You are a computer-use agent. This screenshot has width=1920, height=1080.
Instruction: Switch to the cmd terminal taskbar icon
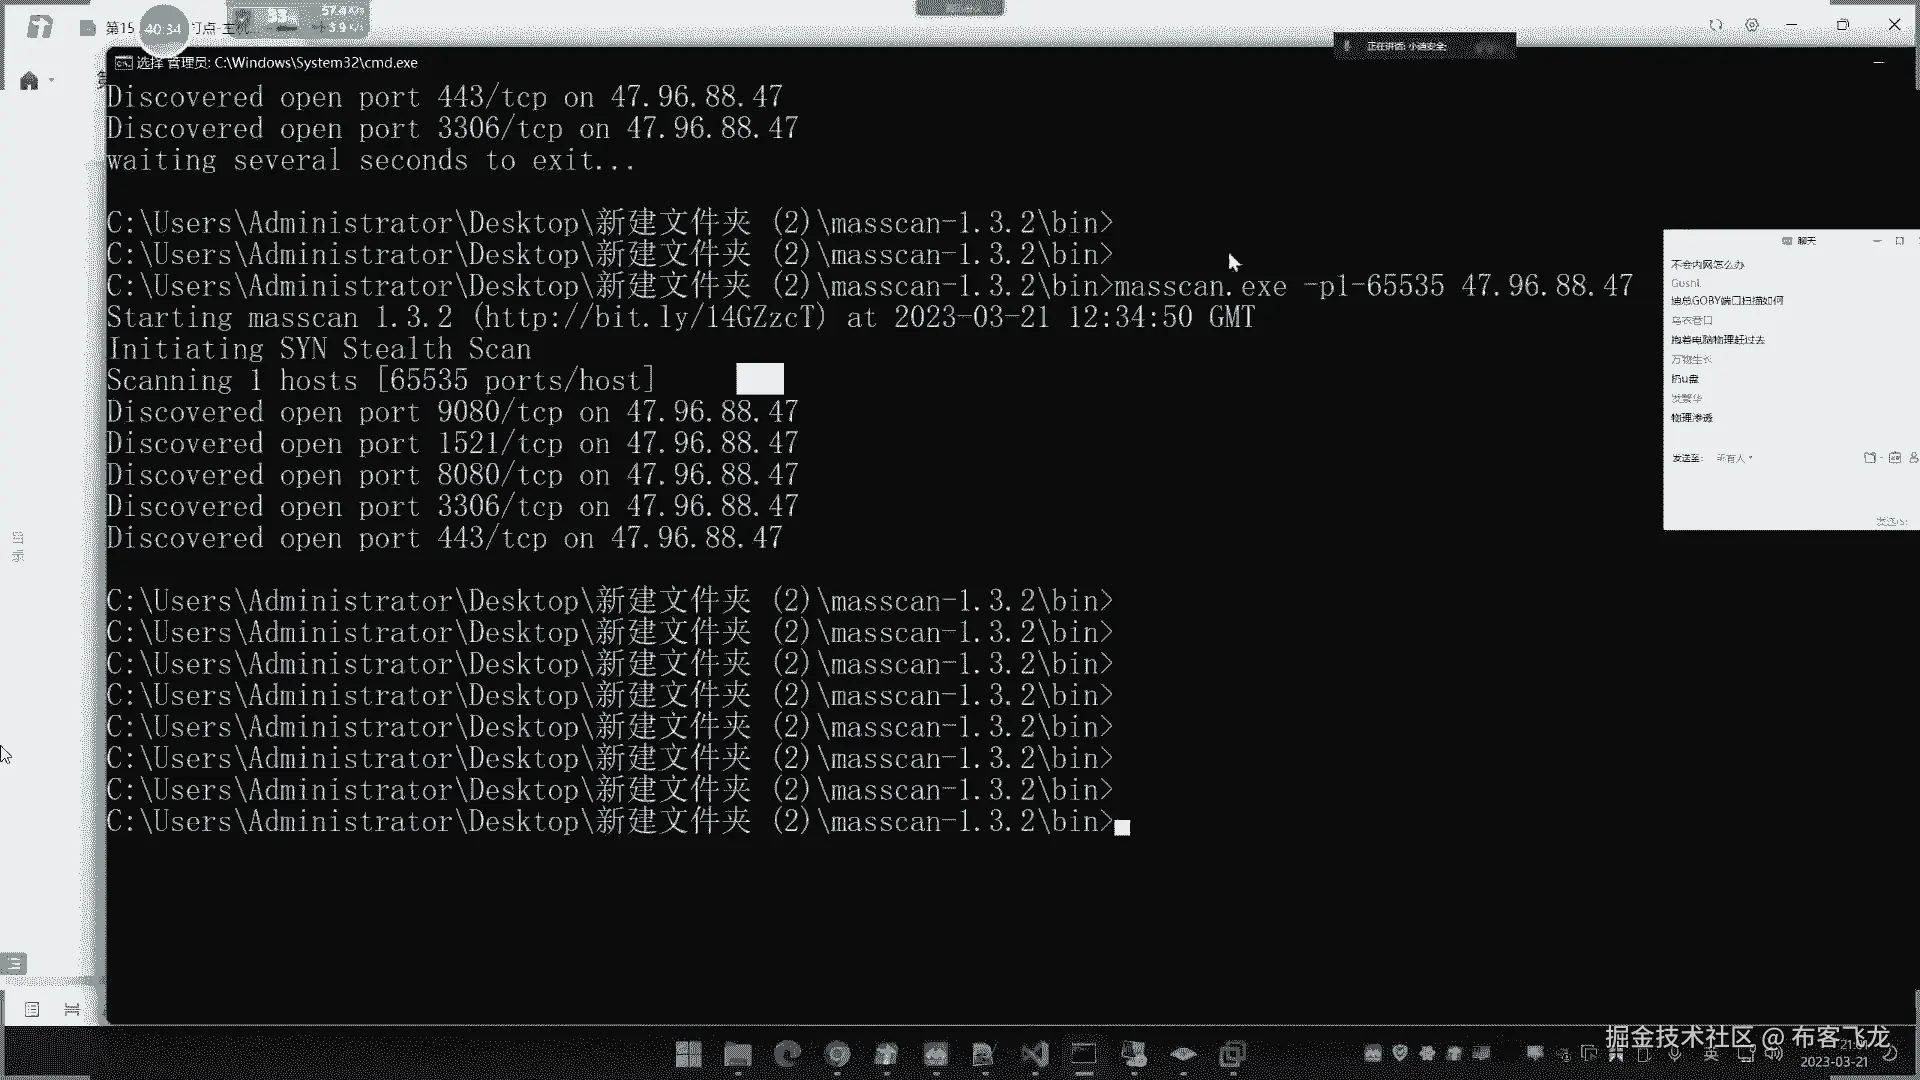1084,1054
